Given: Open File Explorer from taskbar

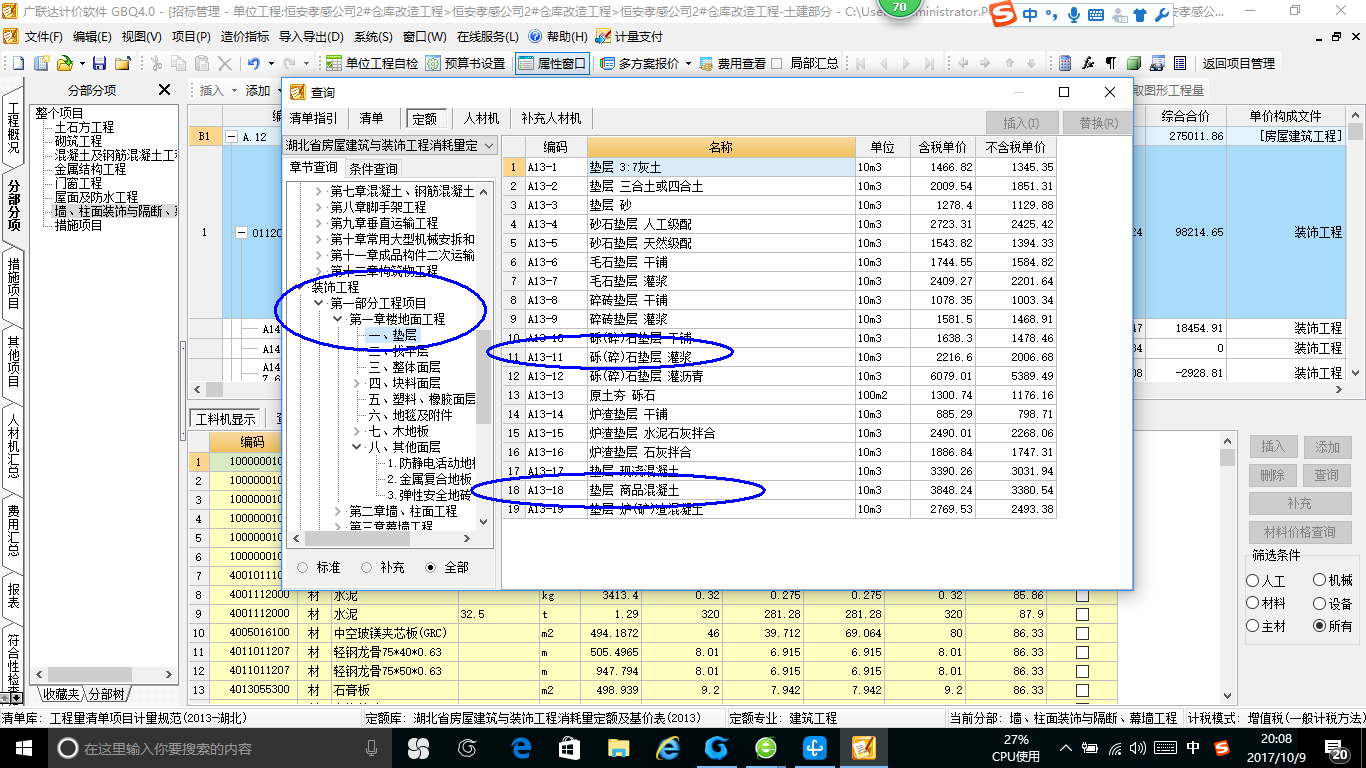Looking at the screenshot, I should coord(619,747).
